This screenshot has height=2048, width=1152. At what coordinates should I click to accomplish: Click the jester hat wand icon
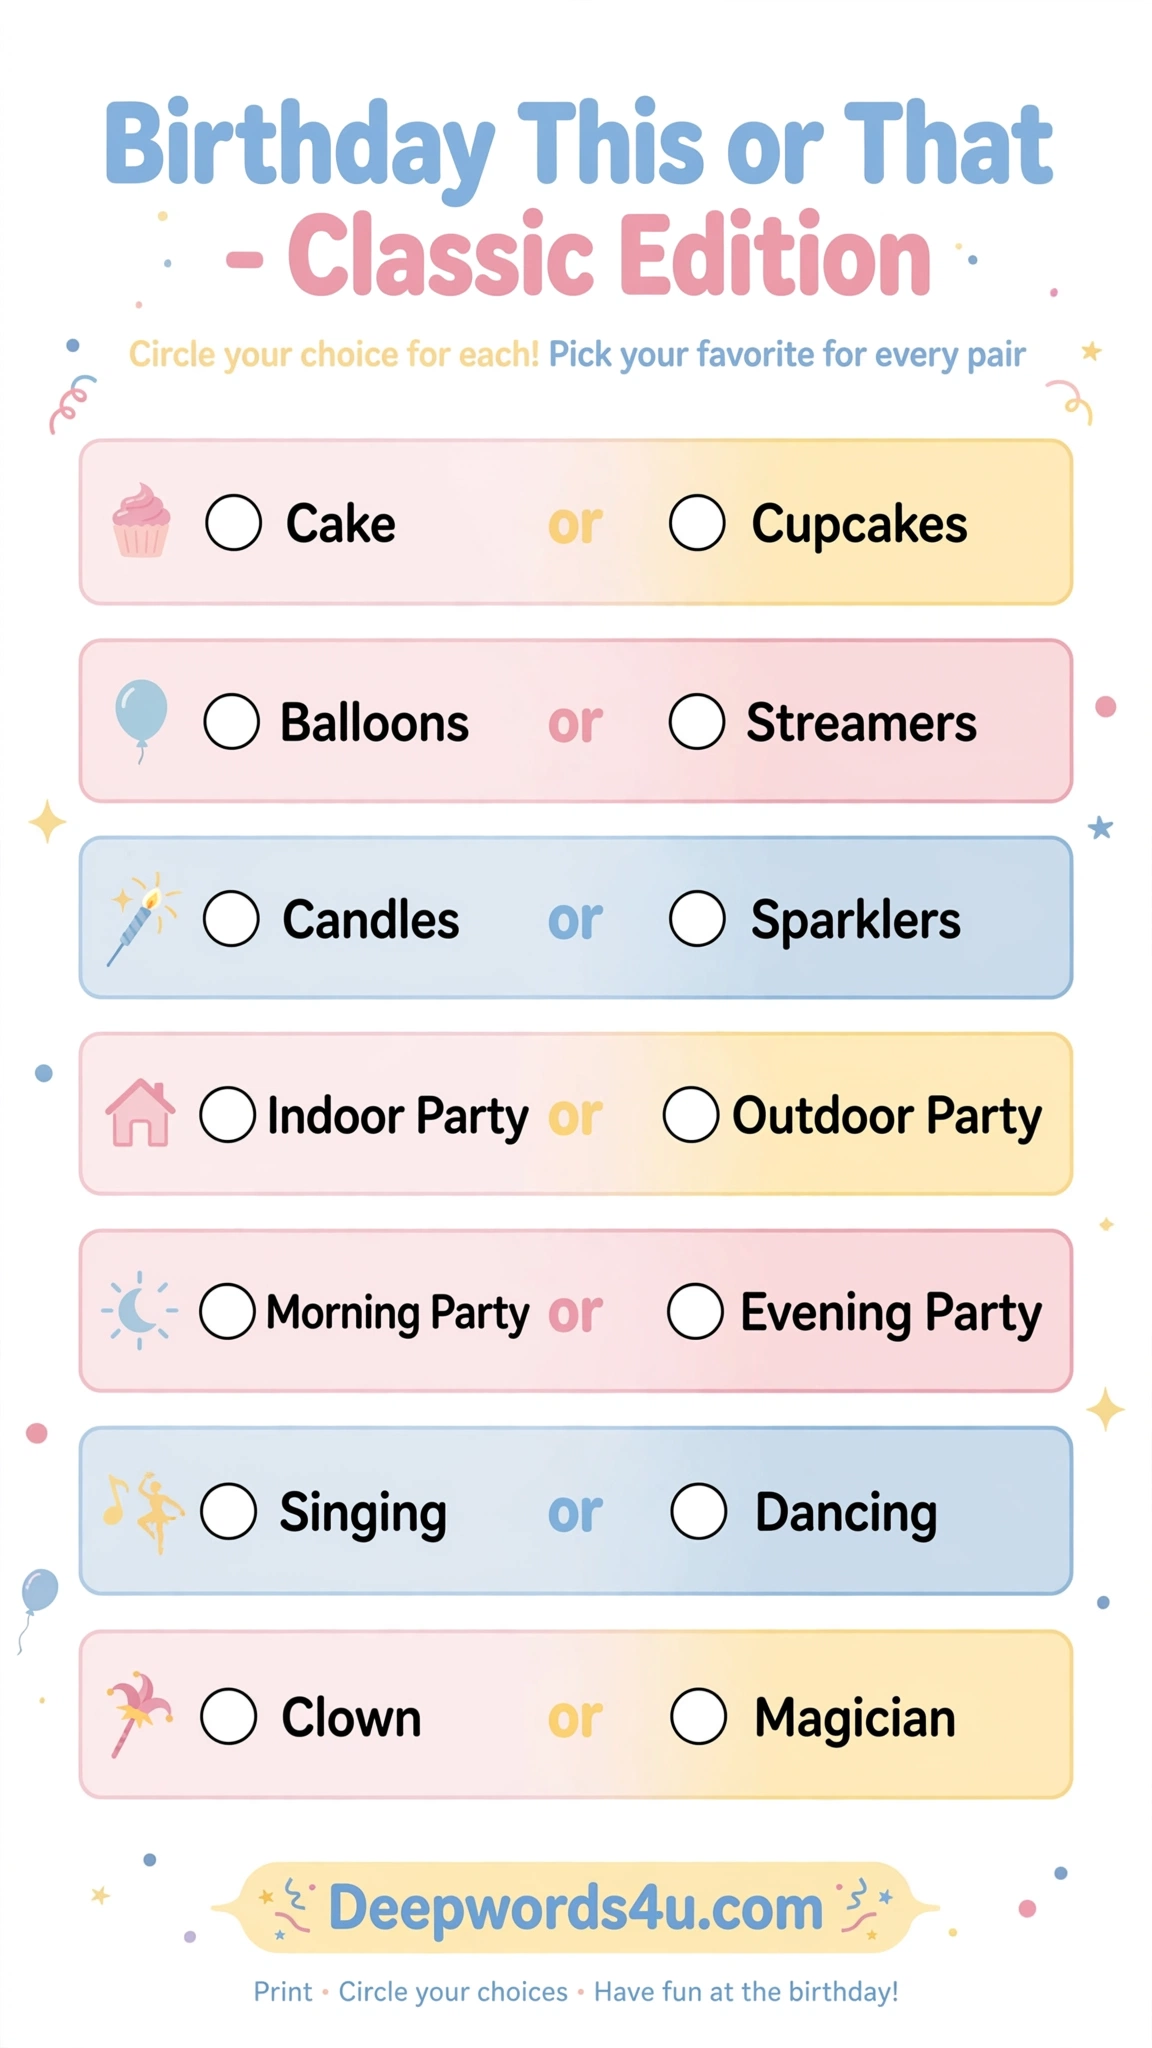pos(139,1714)
